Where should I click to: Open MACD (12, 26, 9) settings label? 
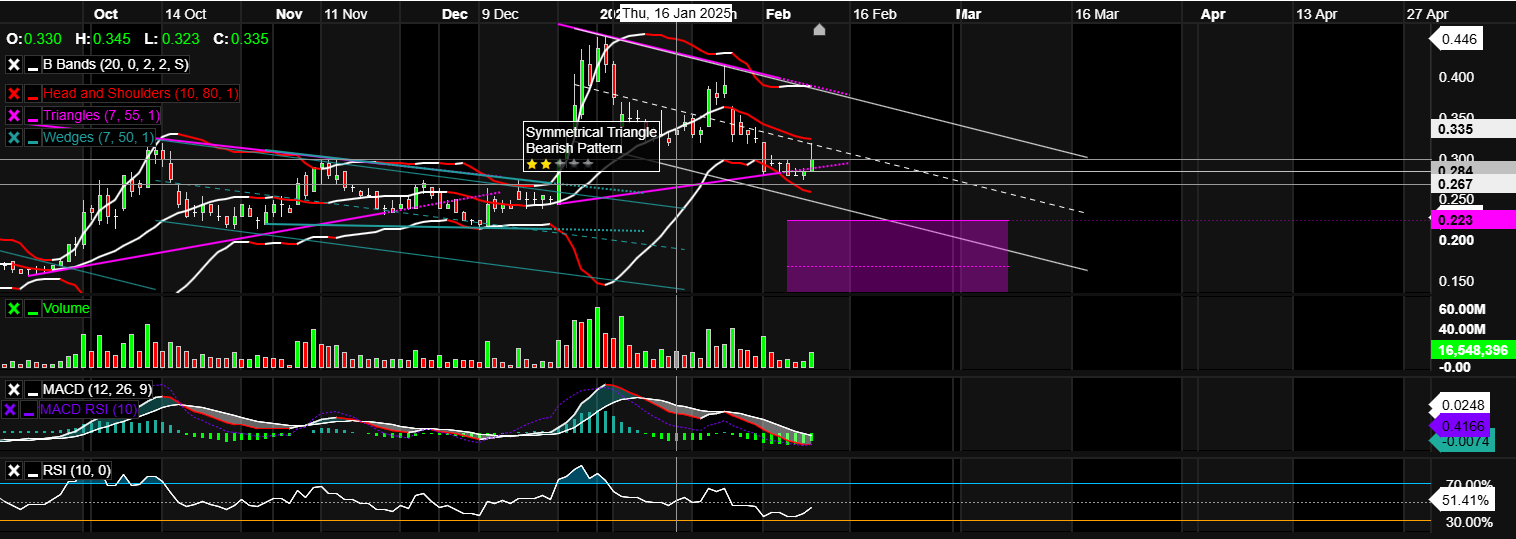coord(95,389)
